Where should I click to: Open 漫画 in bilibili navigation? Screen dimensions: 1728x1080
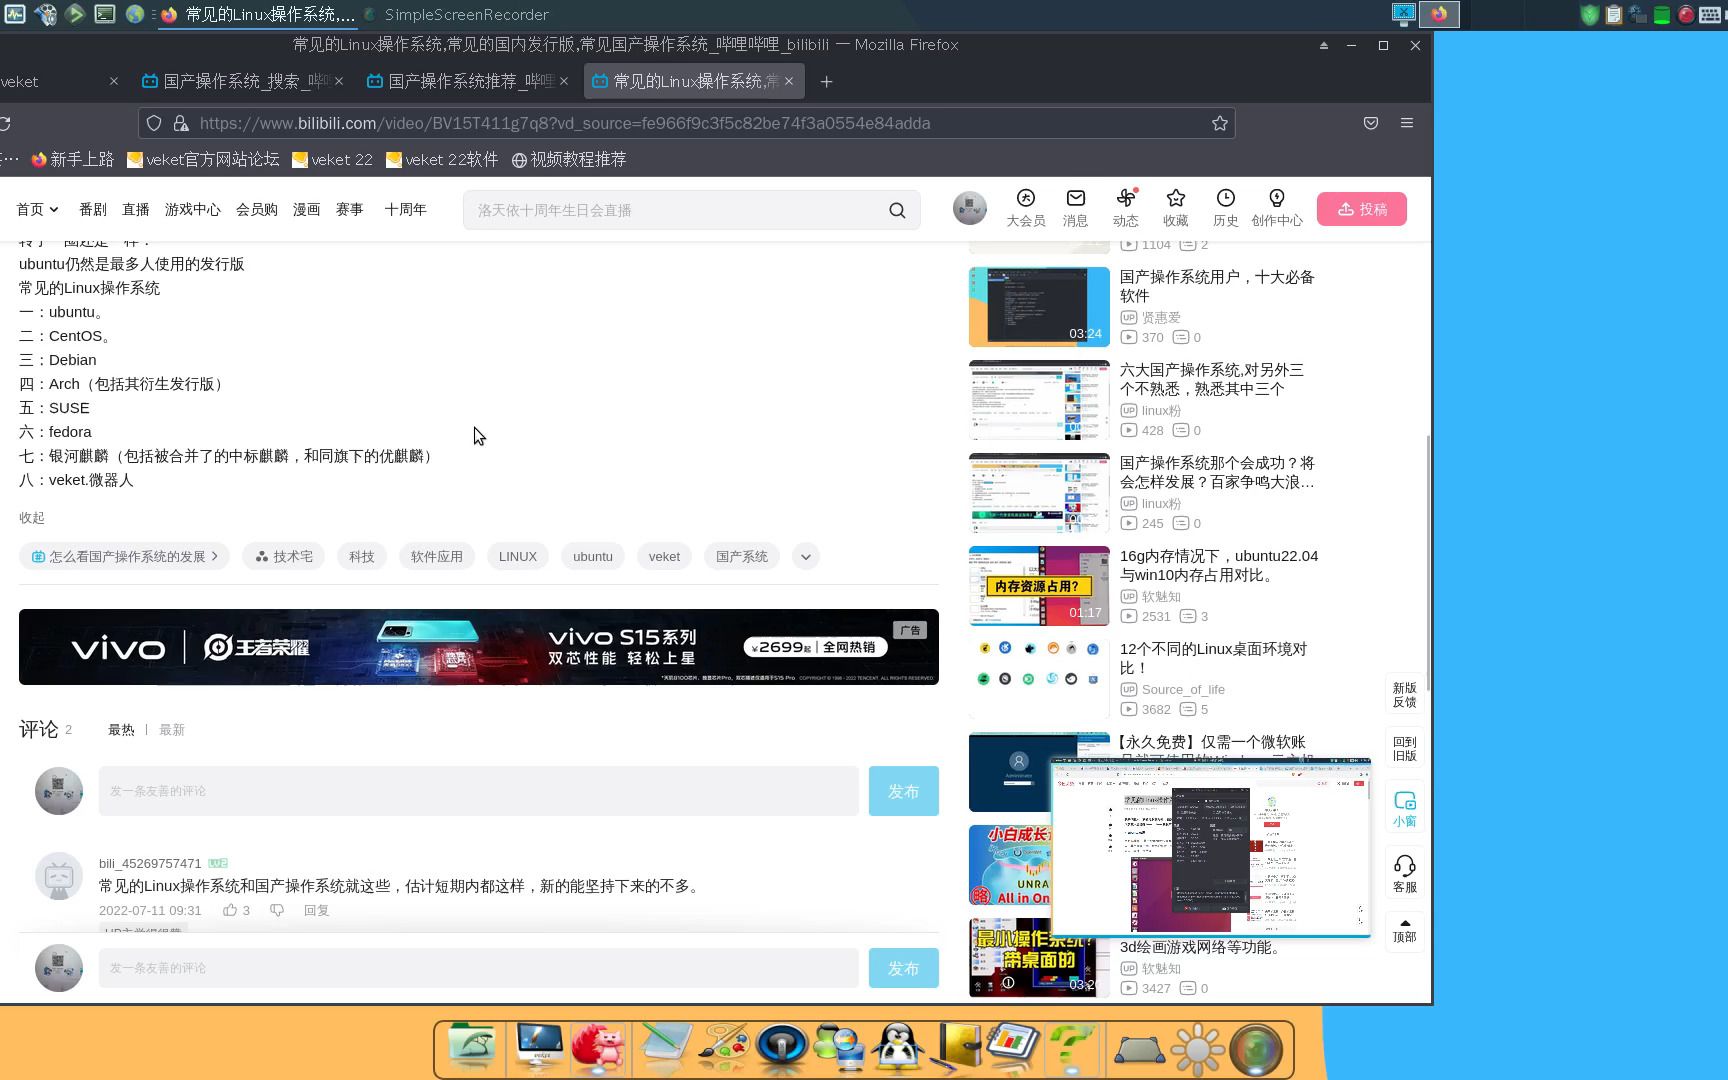click(306, 209)
